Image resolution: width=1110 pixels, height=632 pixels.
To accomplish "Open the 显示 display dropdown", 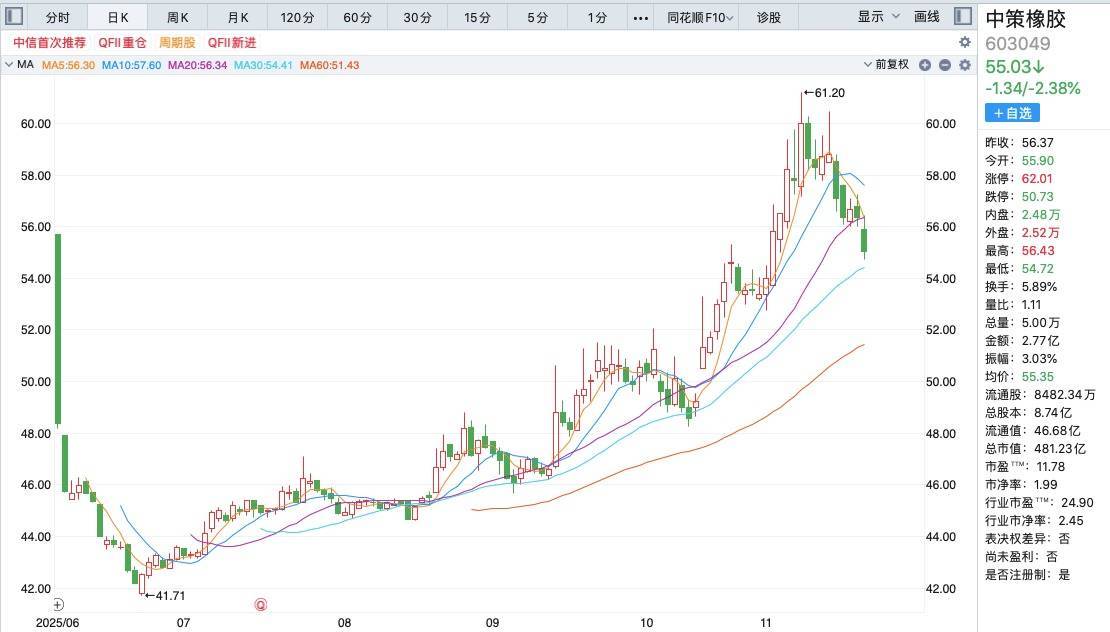I will [875, 17].
